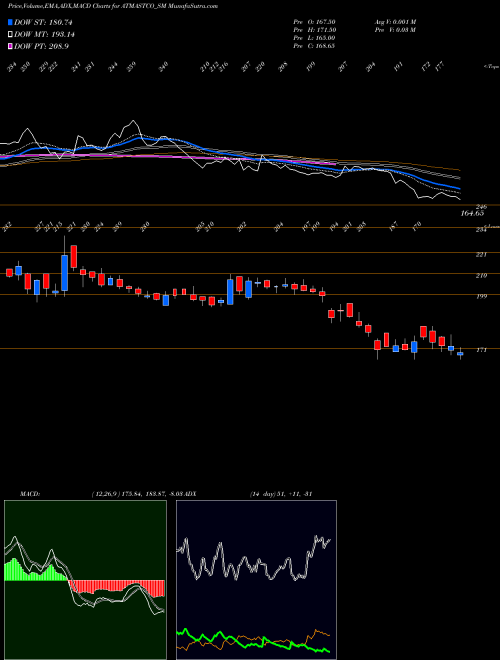The height and width of the screenshot is (660, 500).
Task: Click the 171 price axis label
Action: coord(481,350)
